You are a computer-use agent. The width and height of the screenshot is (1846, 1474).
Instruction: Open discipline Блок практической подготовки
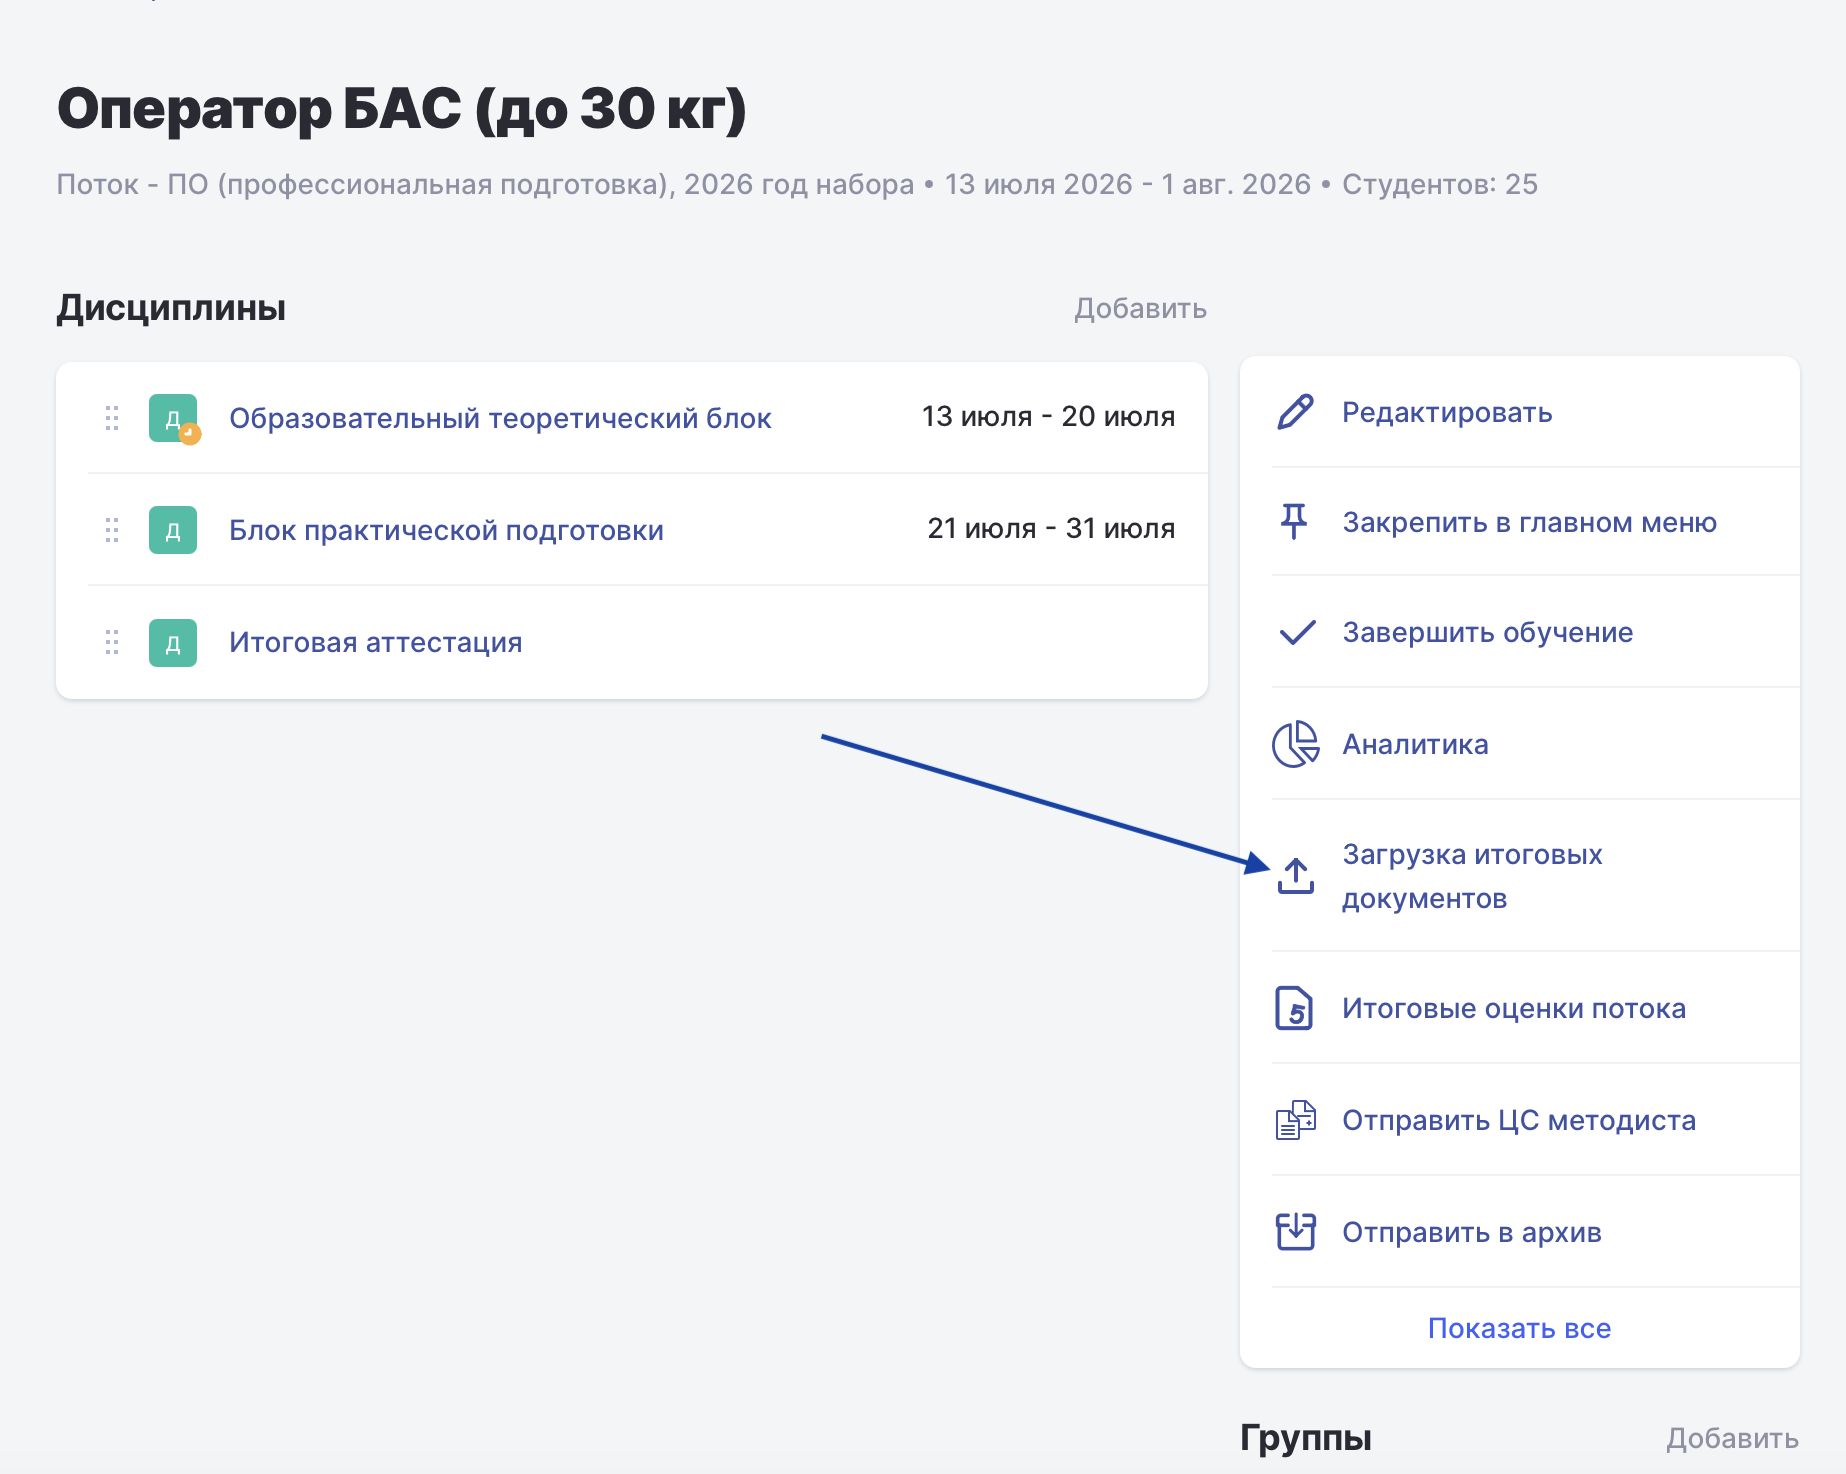[446, 530]
